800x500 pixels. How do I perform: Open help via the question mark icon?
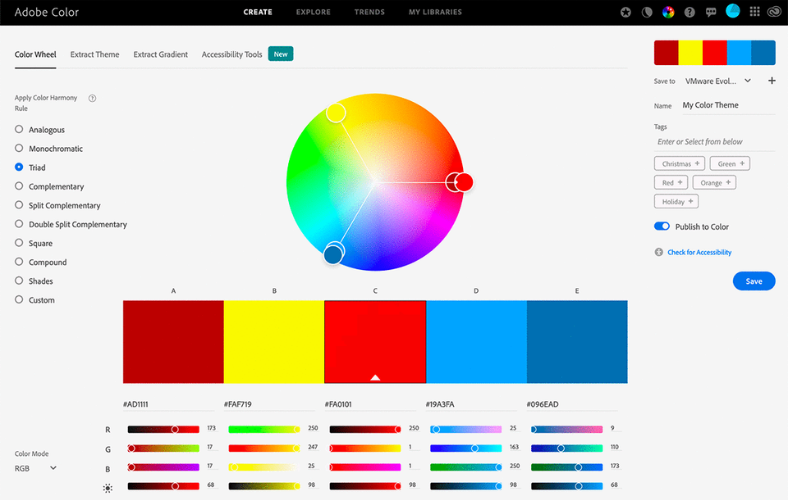coord(690,12)
